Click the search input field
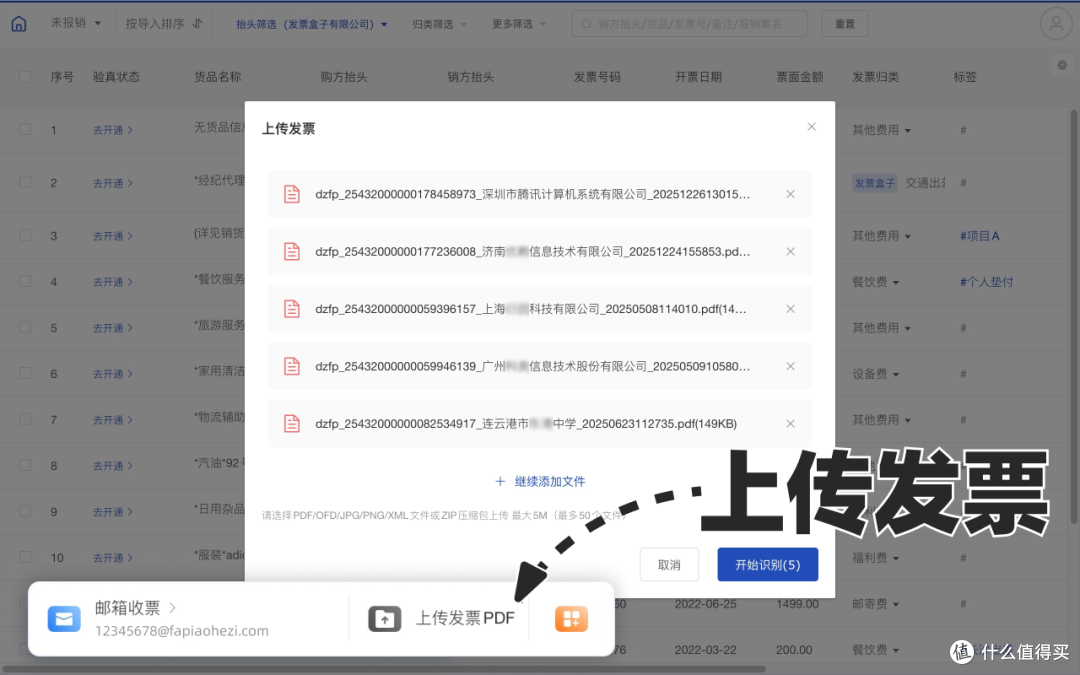The width and height of the screenshot is (1080, 675). coord(689,24)
